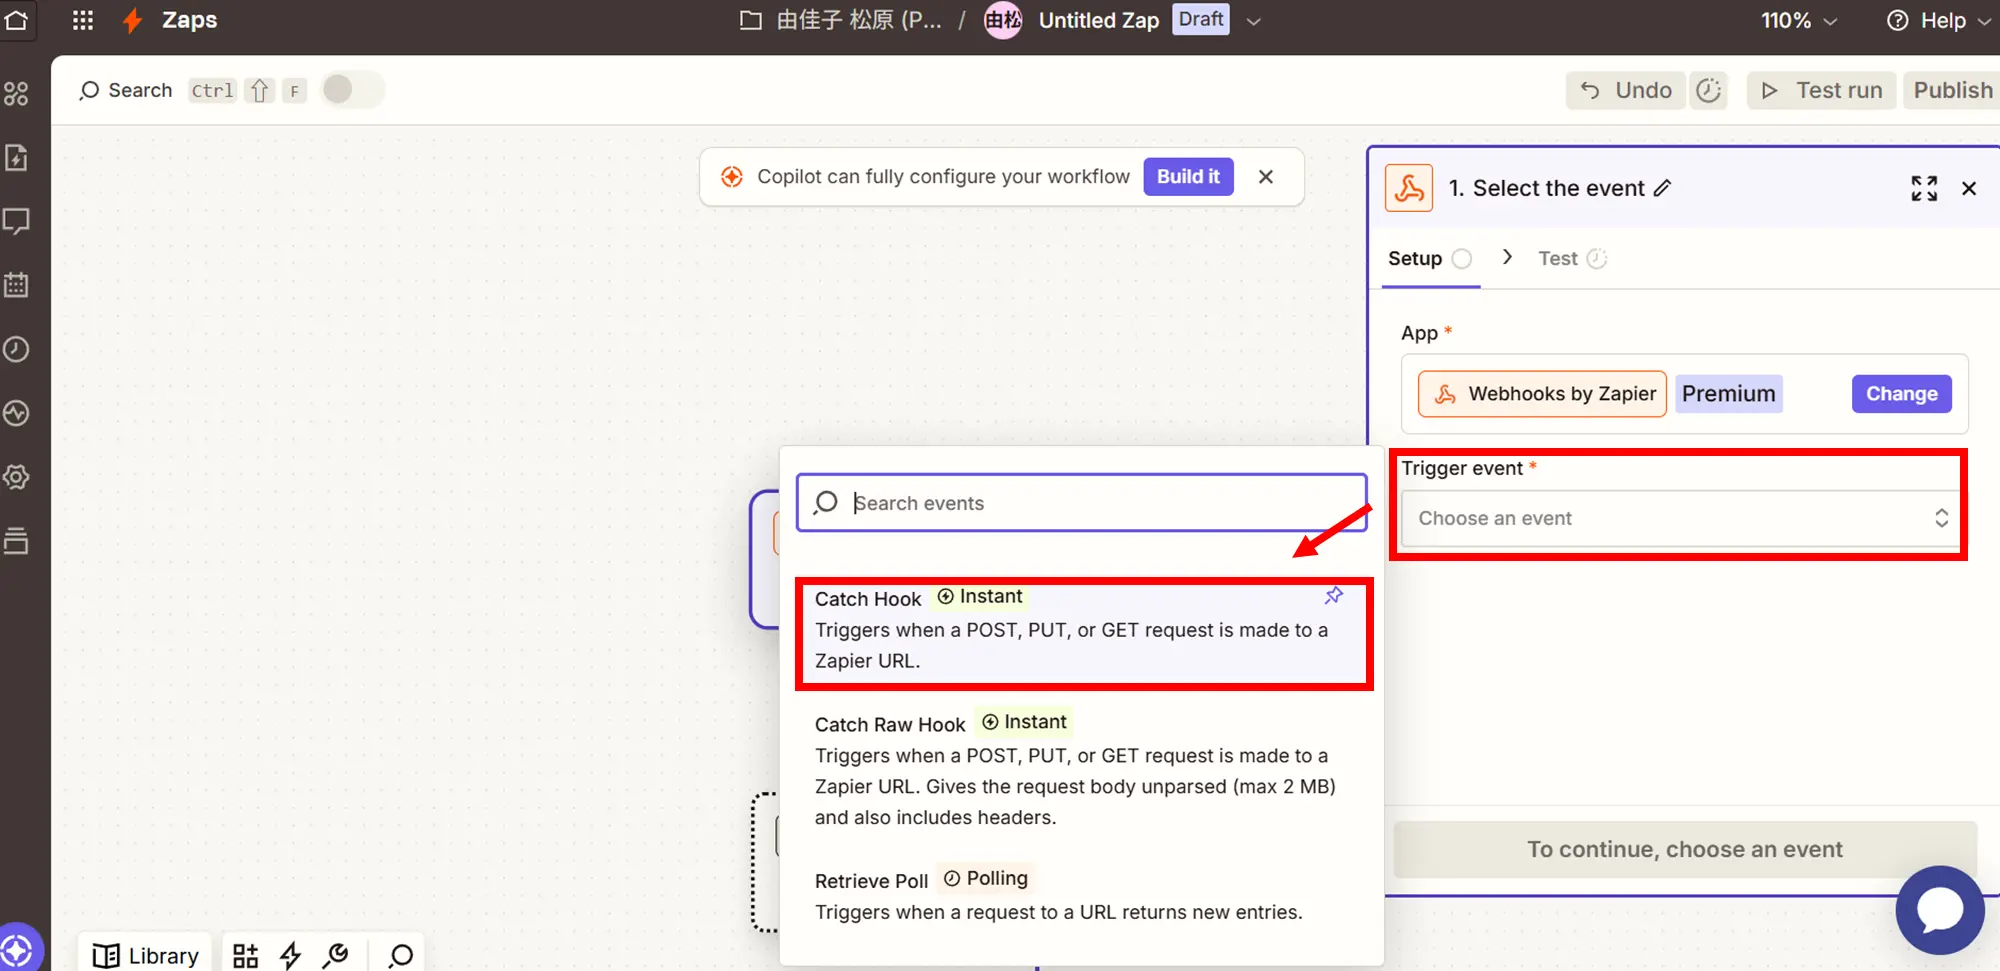Open the apps grid menu icon
The width and height of the screenshot is (2000, 971).
[83, 20]
